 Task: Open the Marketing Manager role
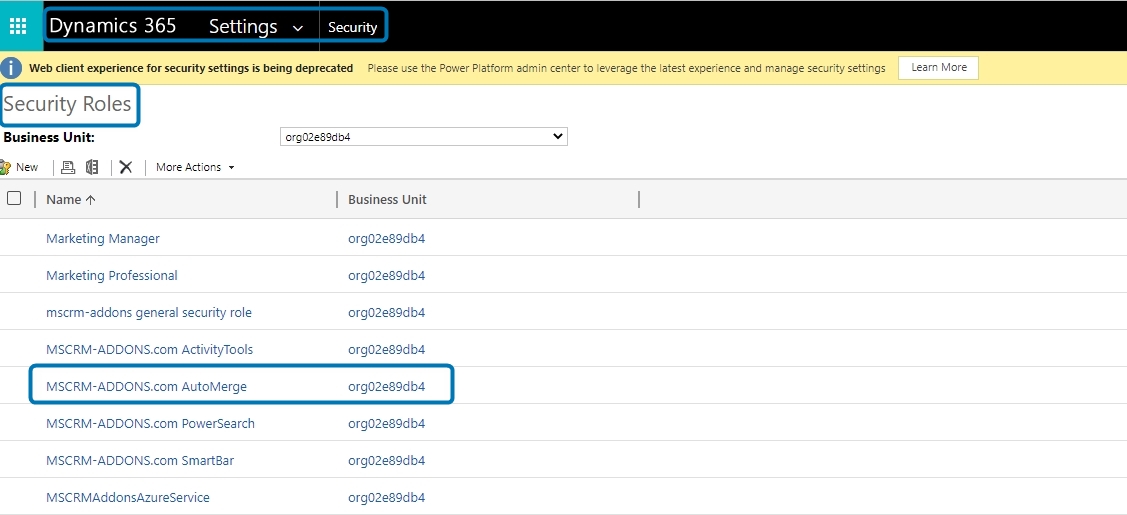103,238
